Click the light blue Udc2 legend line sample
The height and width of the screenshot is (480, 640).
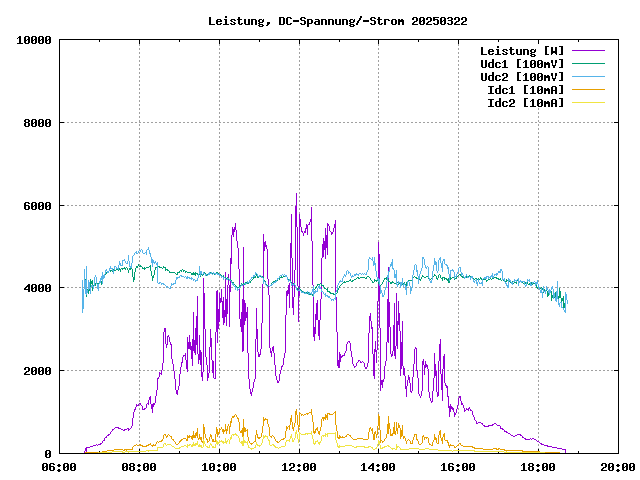point(588,77)
